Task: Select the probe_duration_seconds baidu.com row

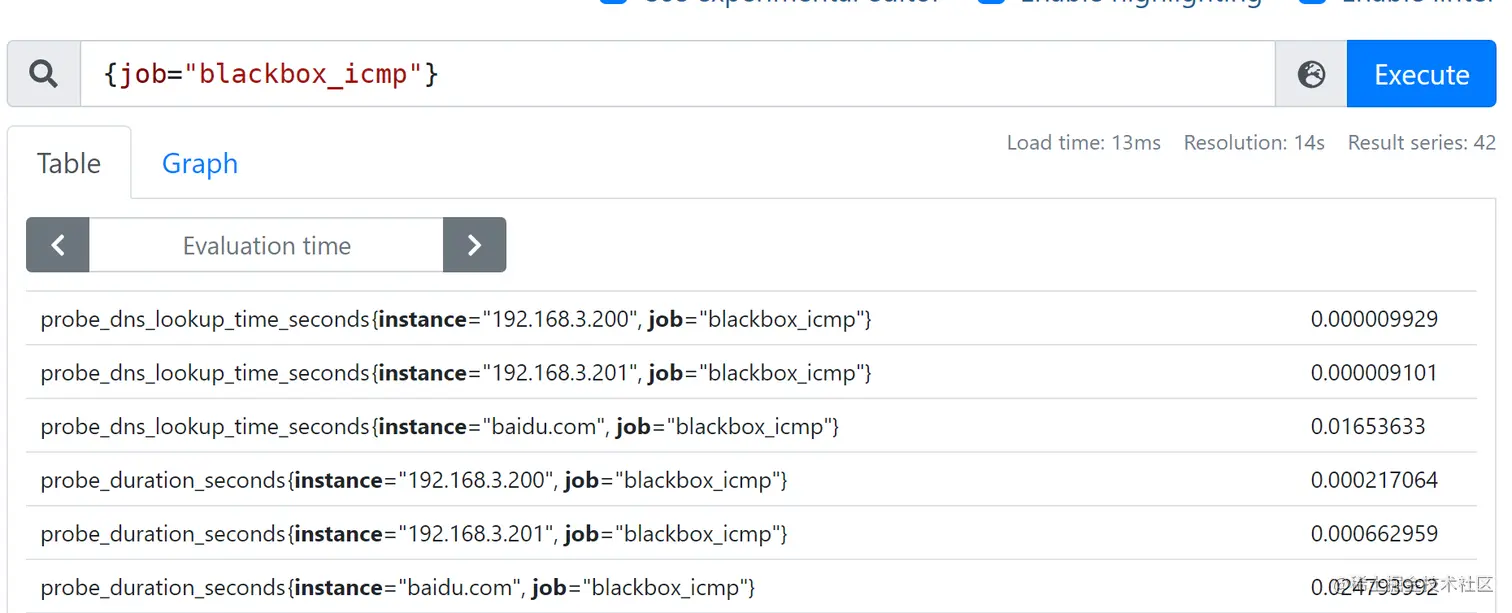Action: click(x=751, y=587)
